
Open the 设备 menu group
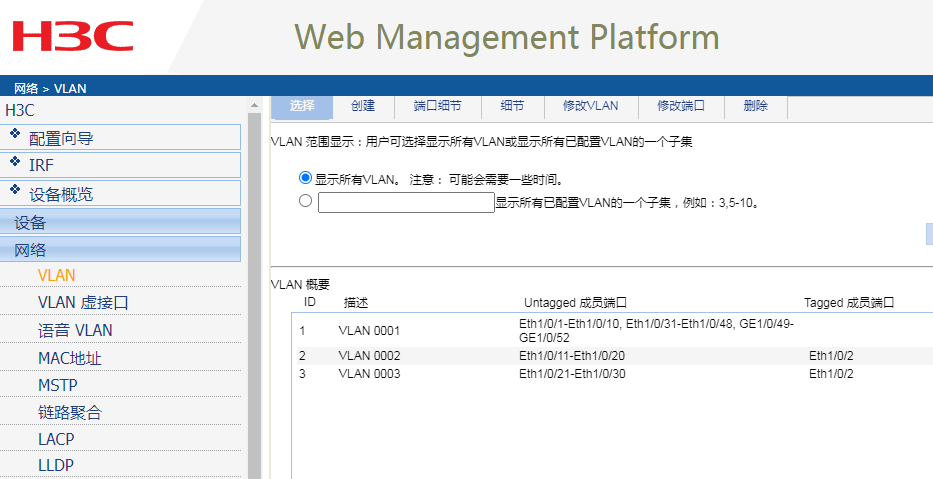(30, 222)
